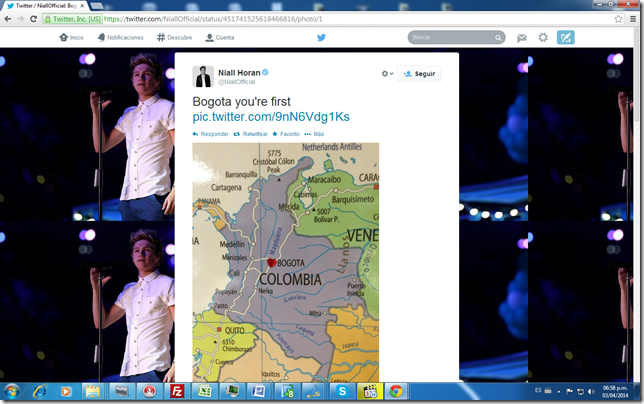644x404 pixels.
Task: Open Windows Explorer folder in the taskbar
Action: point(93,392)
